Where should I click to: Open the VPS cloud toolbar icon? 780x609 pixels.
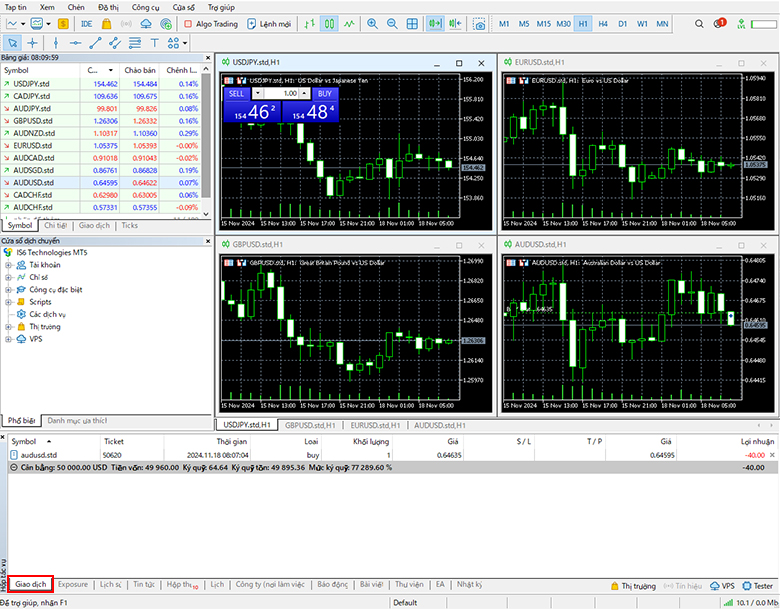click(146, 24)
